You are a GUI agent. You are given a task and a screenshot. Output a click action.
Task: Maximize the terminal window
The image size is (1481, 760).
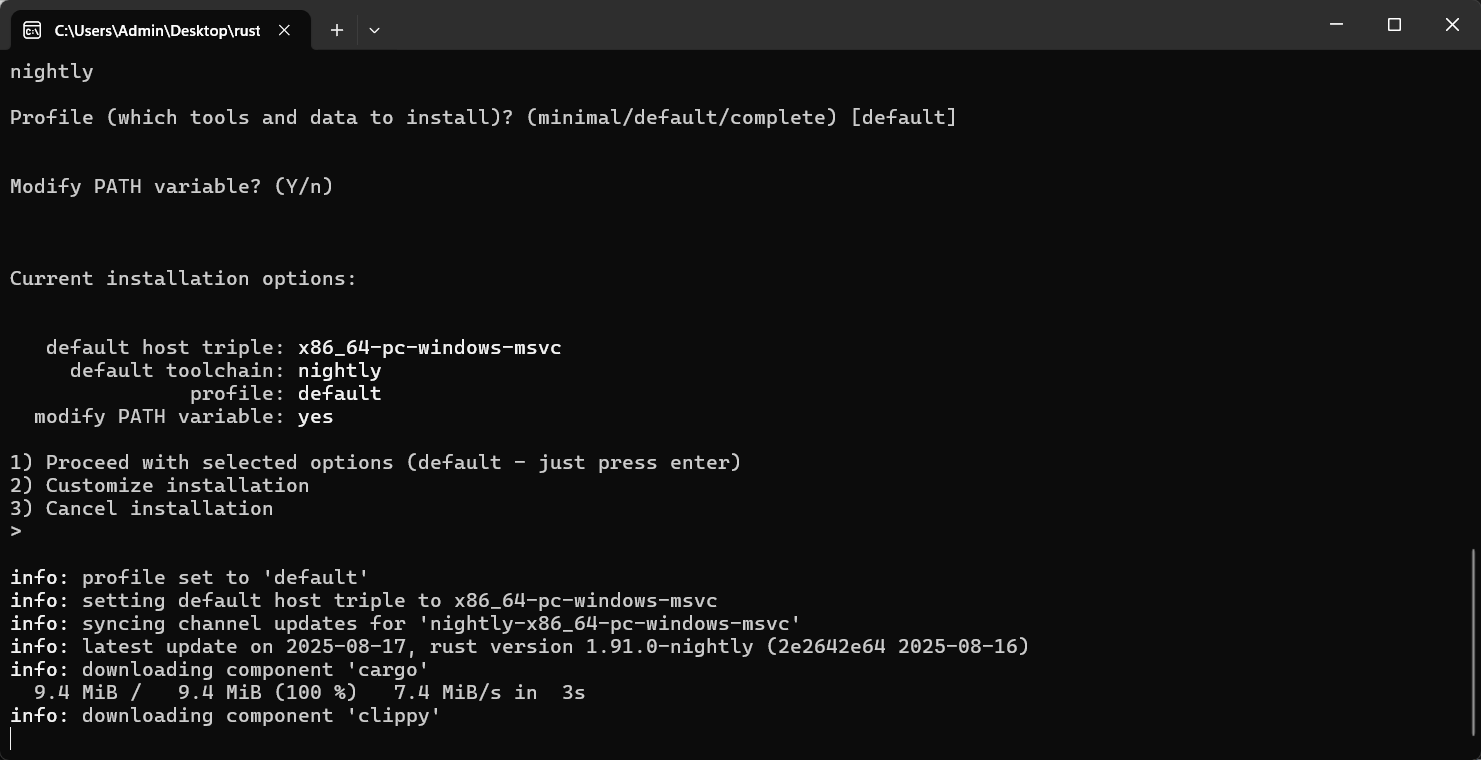[x=1394, y=25]
